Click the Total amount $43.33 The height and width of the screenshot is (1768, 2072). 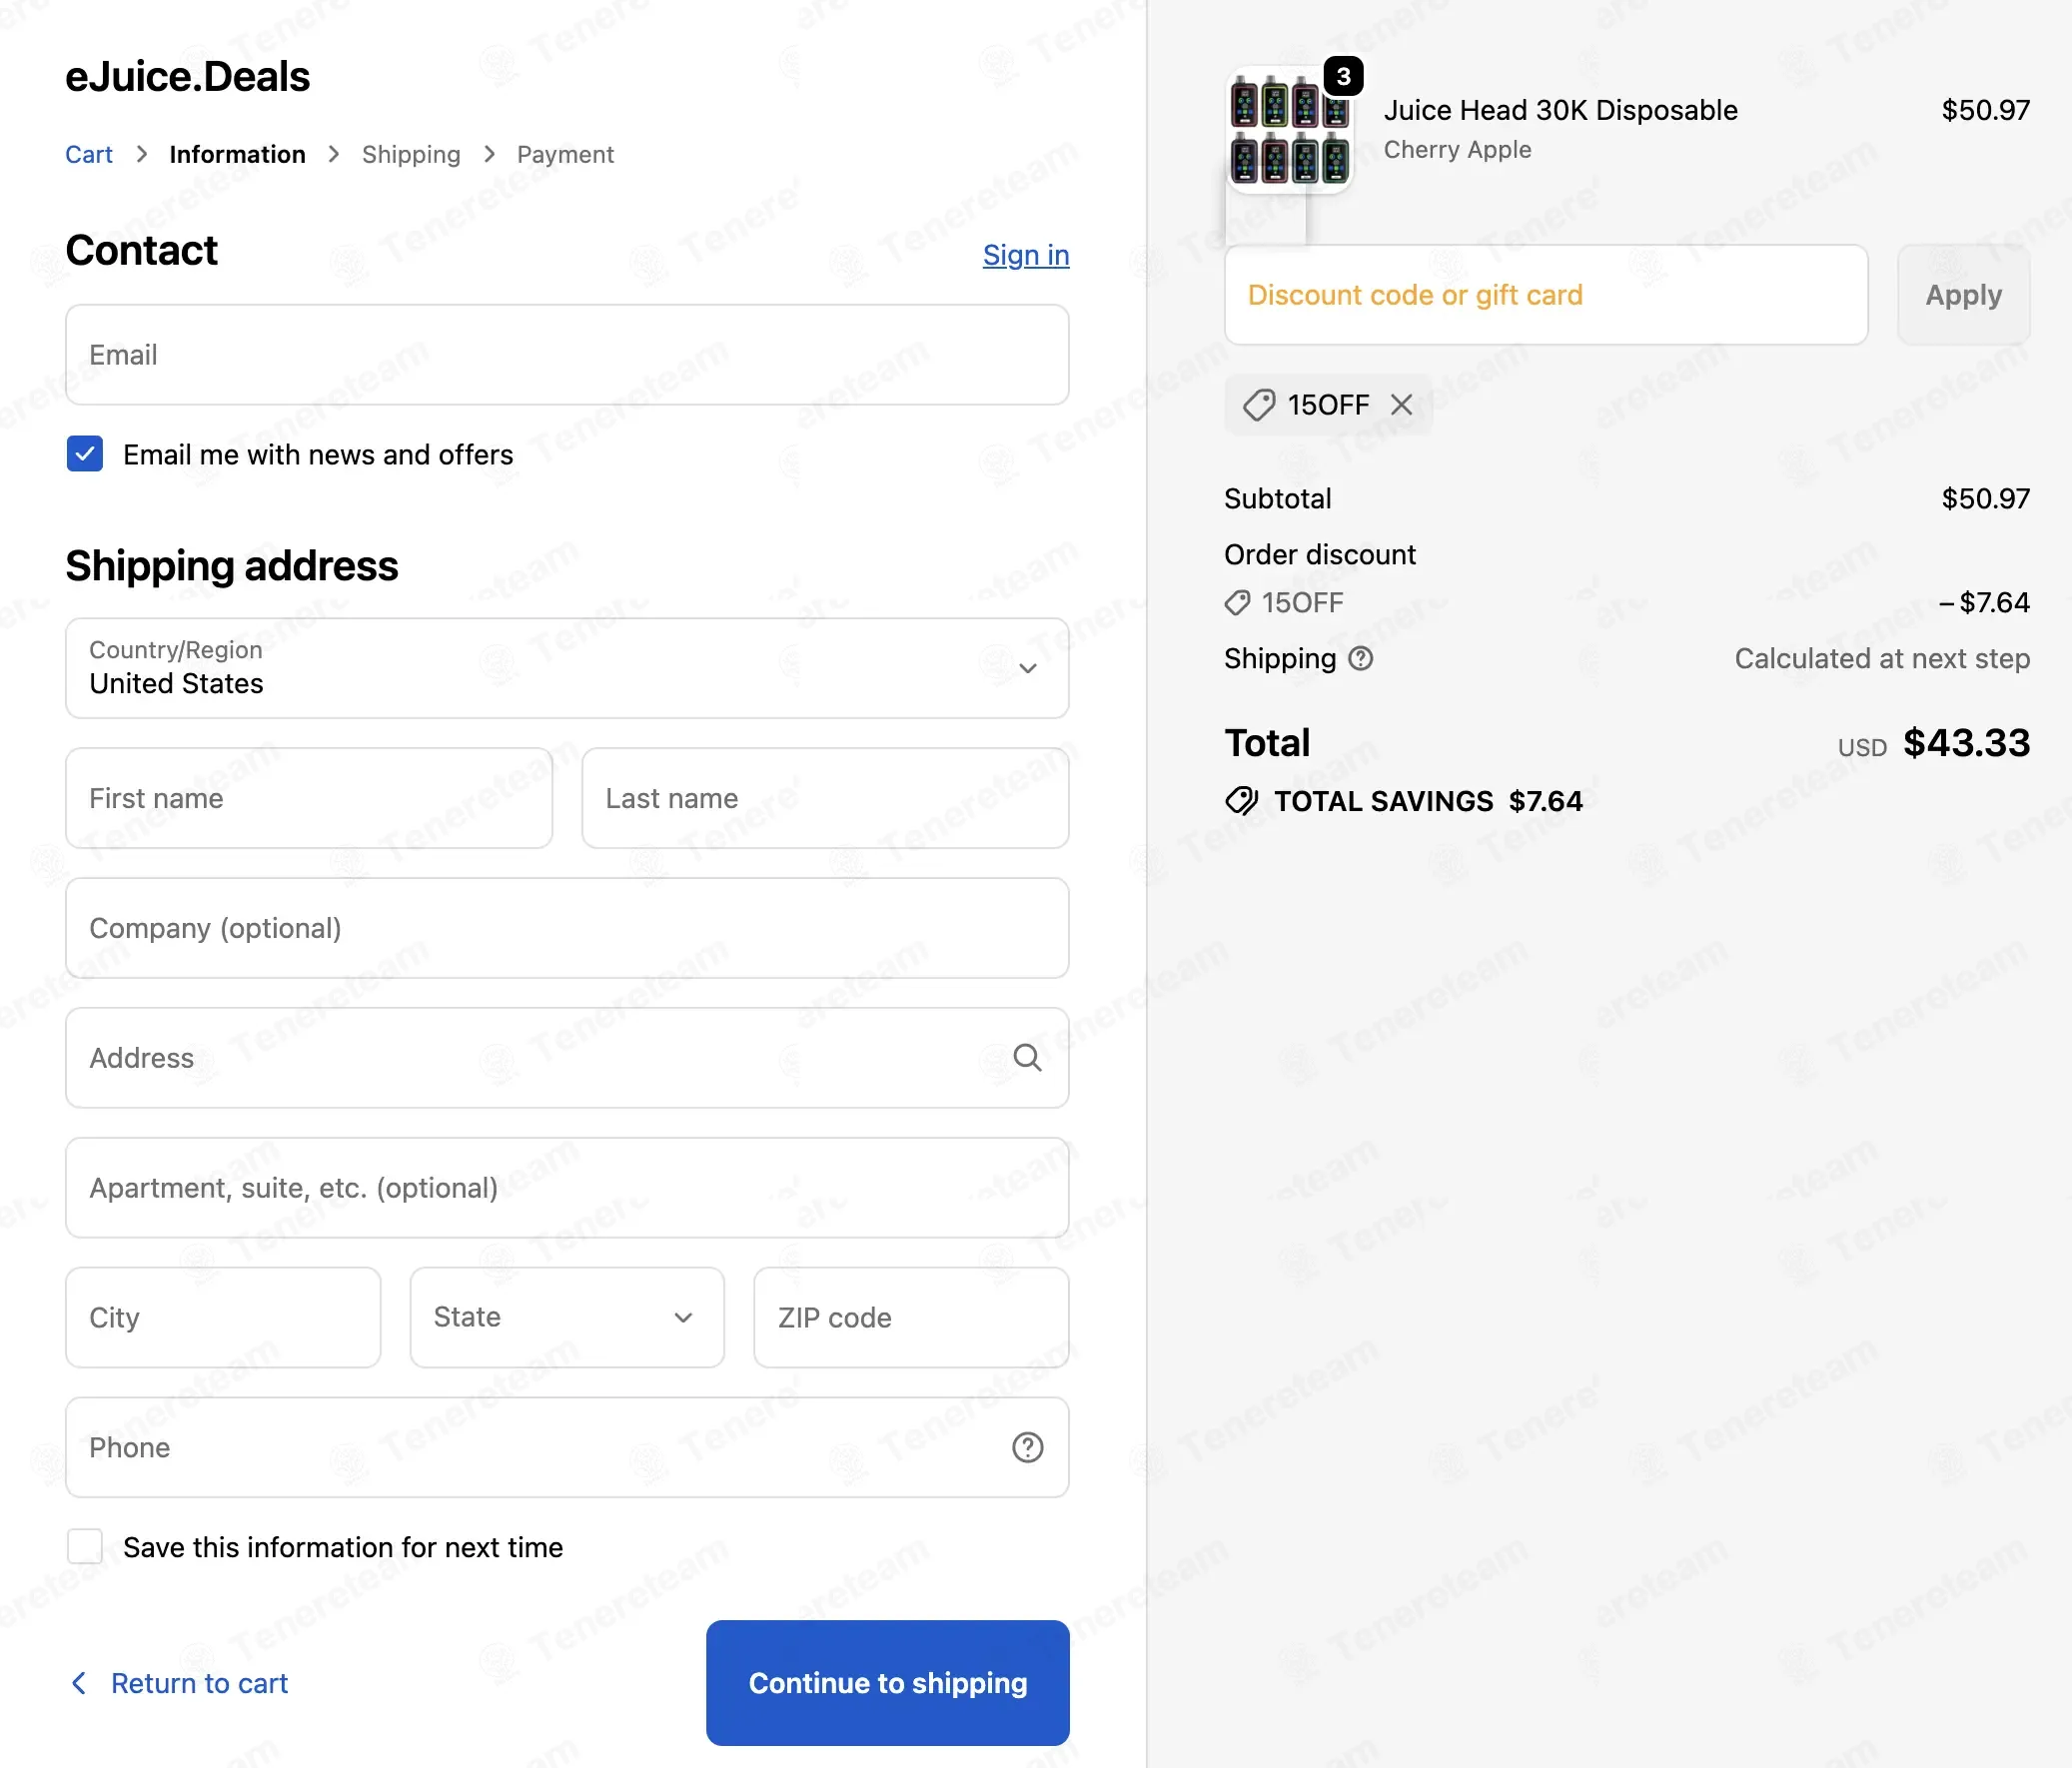(x=1966, y=742)
